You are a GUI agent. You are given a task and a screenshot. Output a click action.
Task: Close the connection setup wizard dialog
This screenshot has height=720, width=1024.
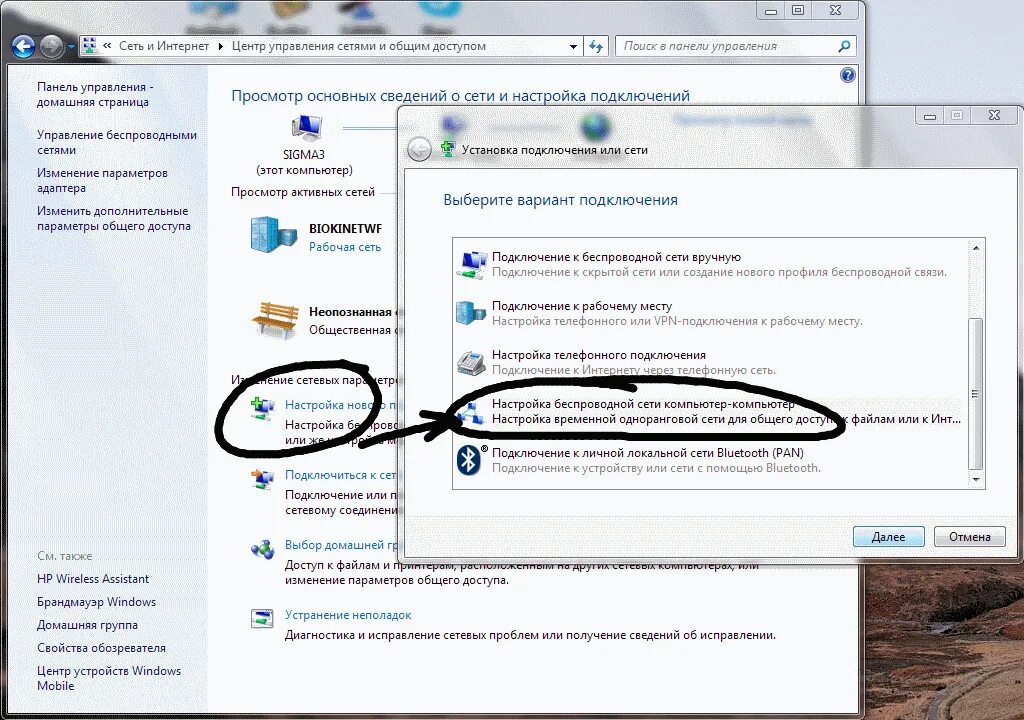(x=994, y=116)
